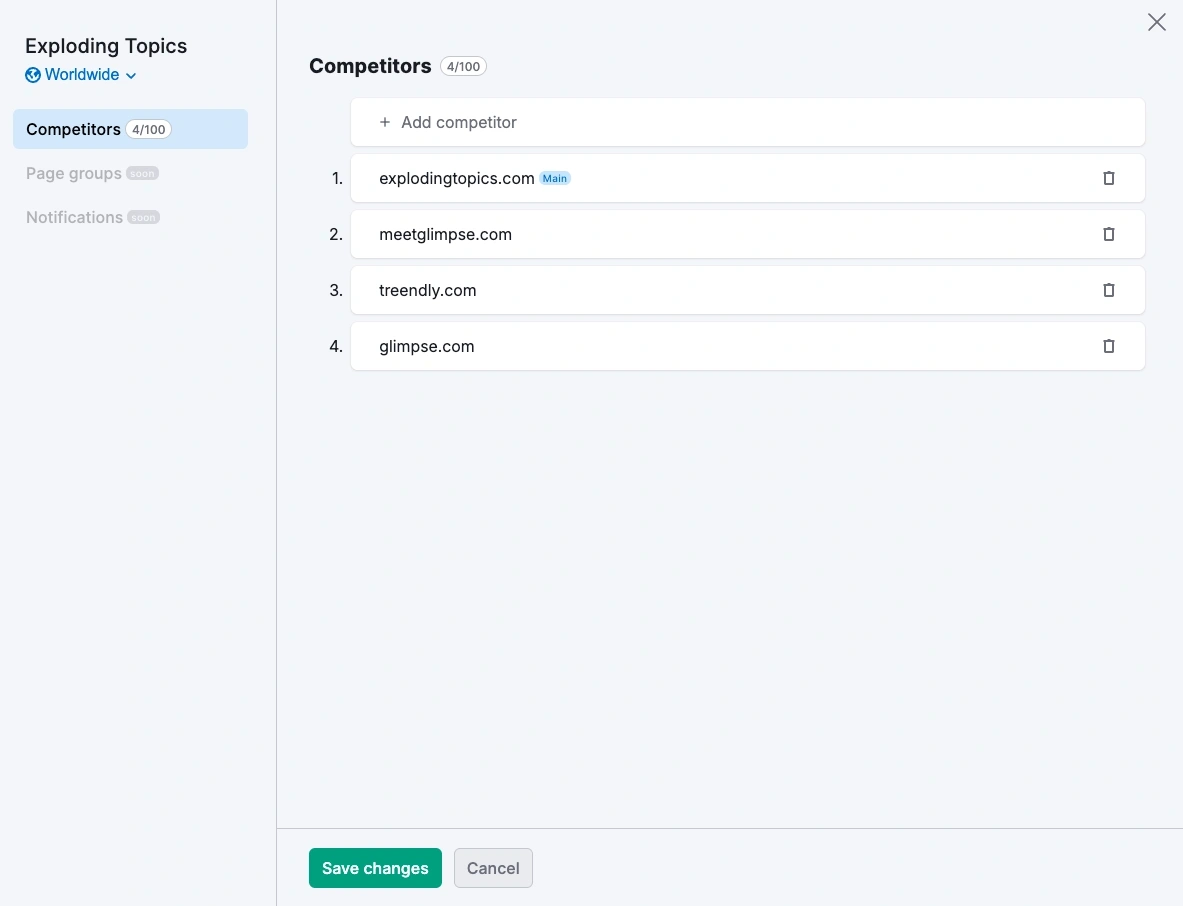1183x906 pixels.
Task: Delete the explodingtopics.com competitor entry
Action: coord(1108,178)
